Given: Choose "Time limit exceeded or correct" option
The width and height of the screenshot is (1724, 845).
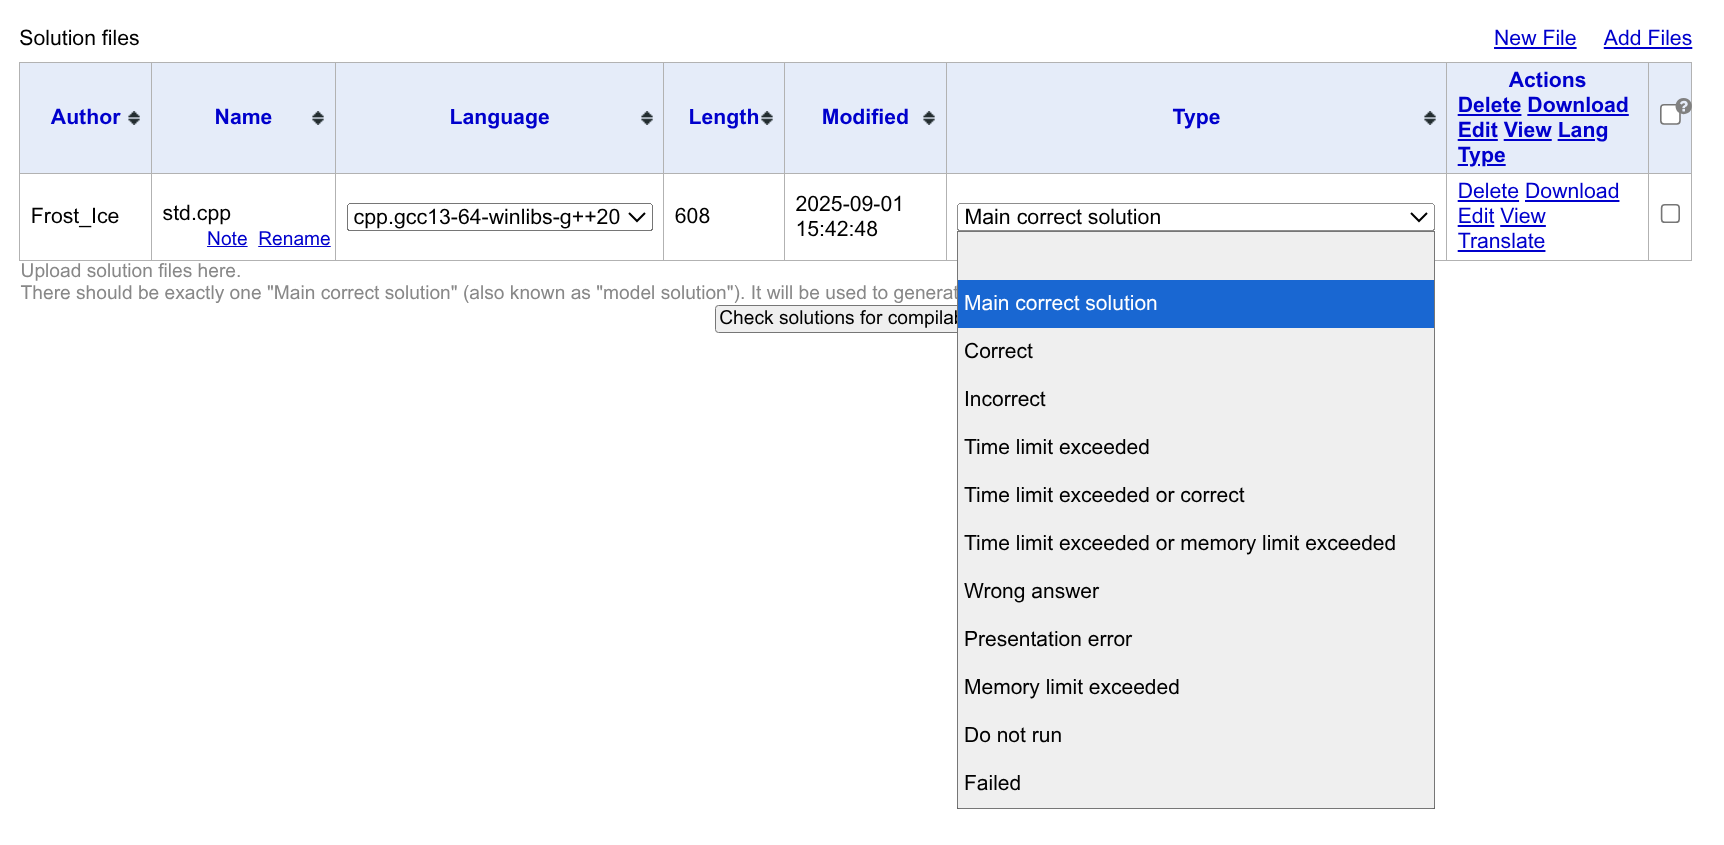Looking at the screenshot, I should [x=1104, y=495].
